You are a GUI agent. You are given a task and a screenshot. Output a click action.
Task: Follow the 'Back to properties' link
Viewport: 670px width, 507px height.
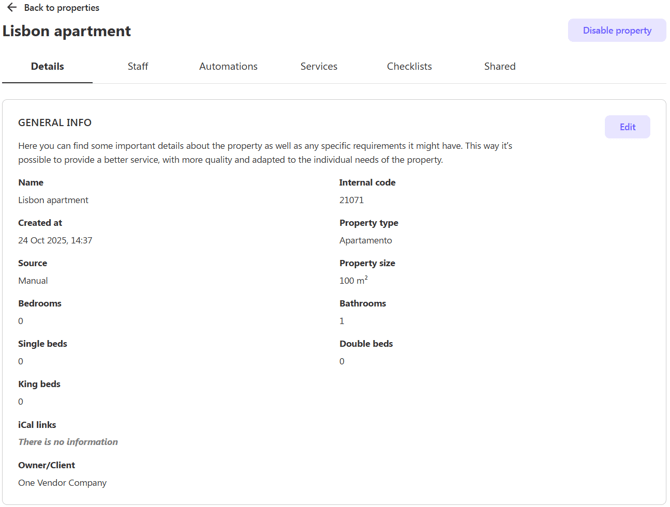tap(61, 8)
